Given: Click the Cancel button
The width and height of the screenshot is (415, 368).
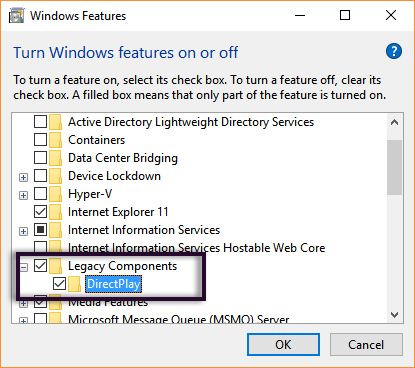Looking at the screenshot, I should pyautogui.click(x=366, y=344).
